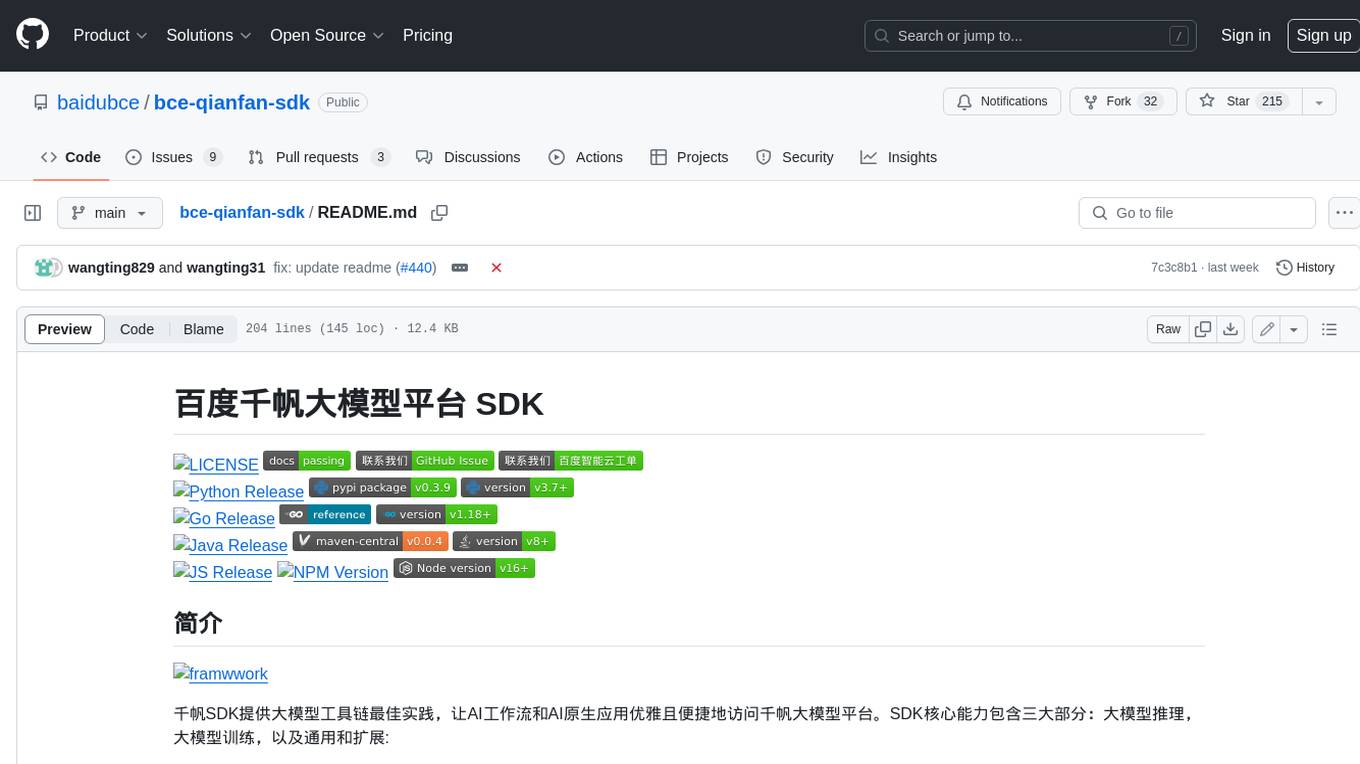The height and width of the screenshot is (764, 1360).
Task: Open the Go Release link
Action: coord(224,518)
